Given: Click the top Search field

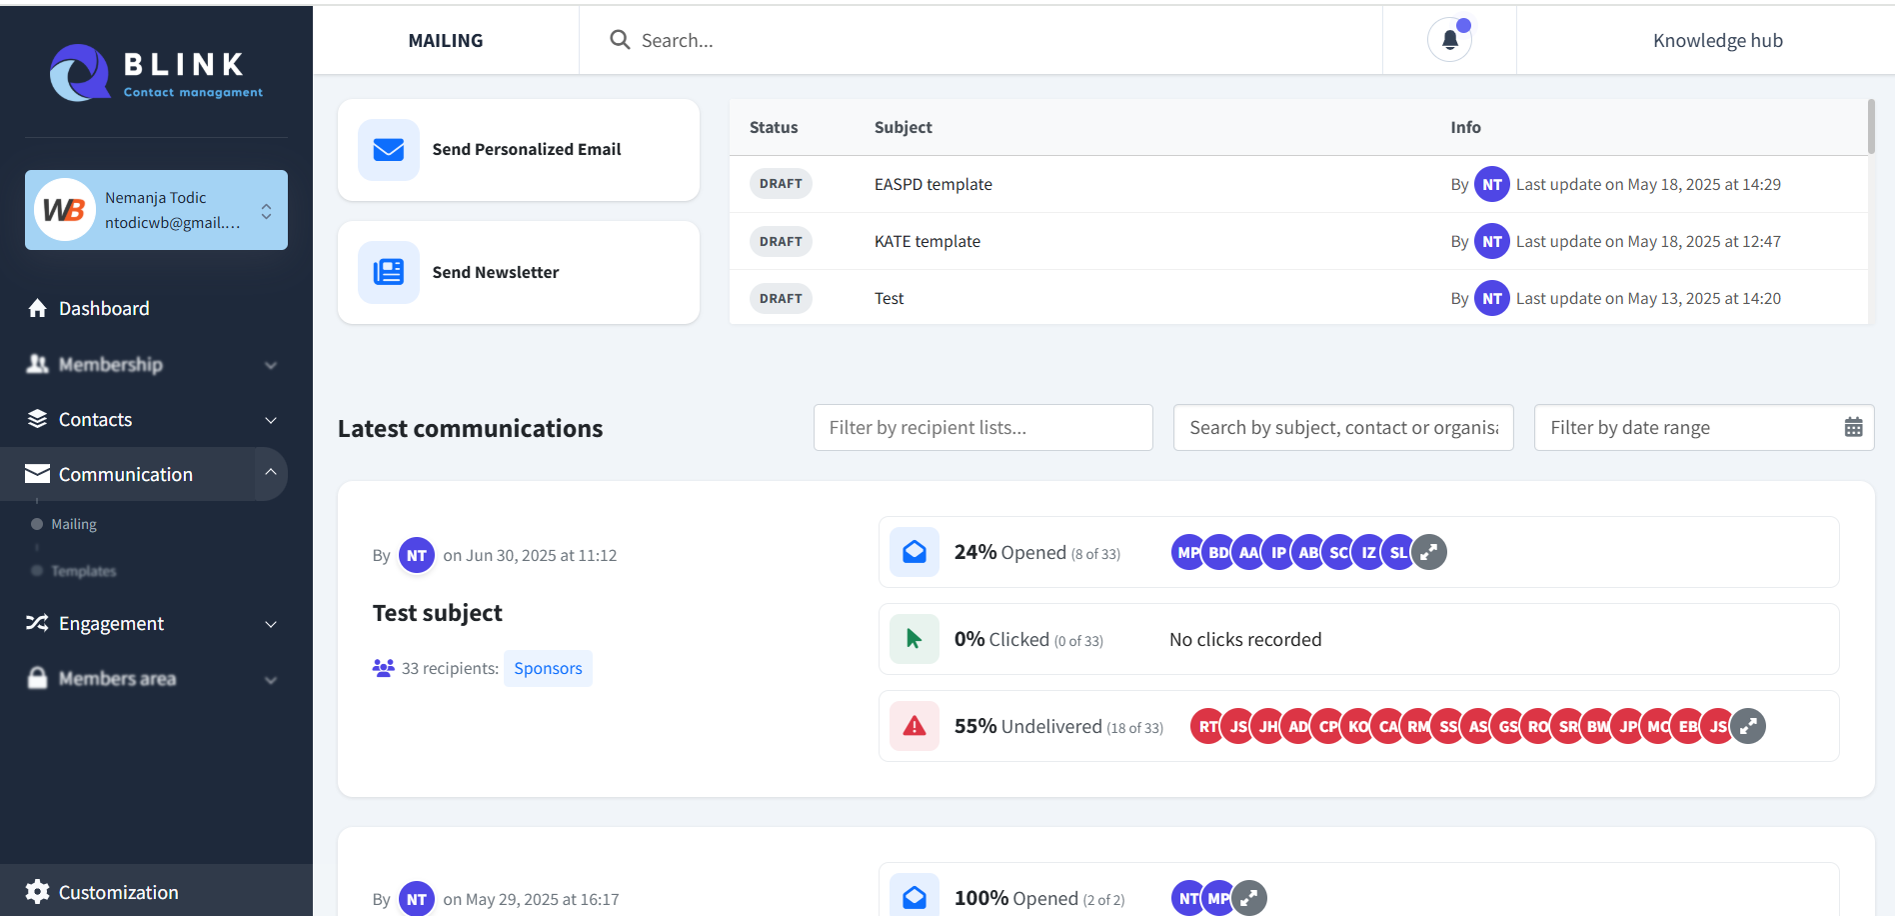Looking at the screenshot, I should pyautogui.click(x=980, y=40).
